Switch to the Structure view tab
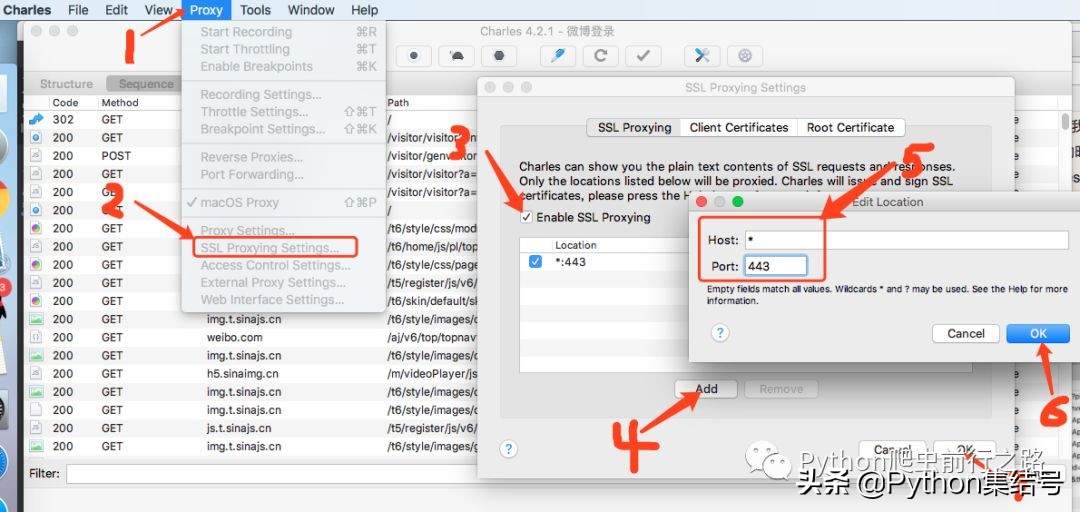Screen dimensions: 1080x512 click(x=66, y=84)
